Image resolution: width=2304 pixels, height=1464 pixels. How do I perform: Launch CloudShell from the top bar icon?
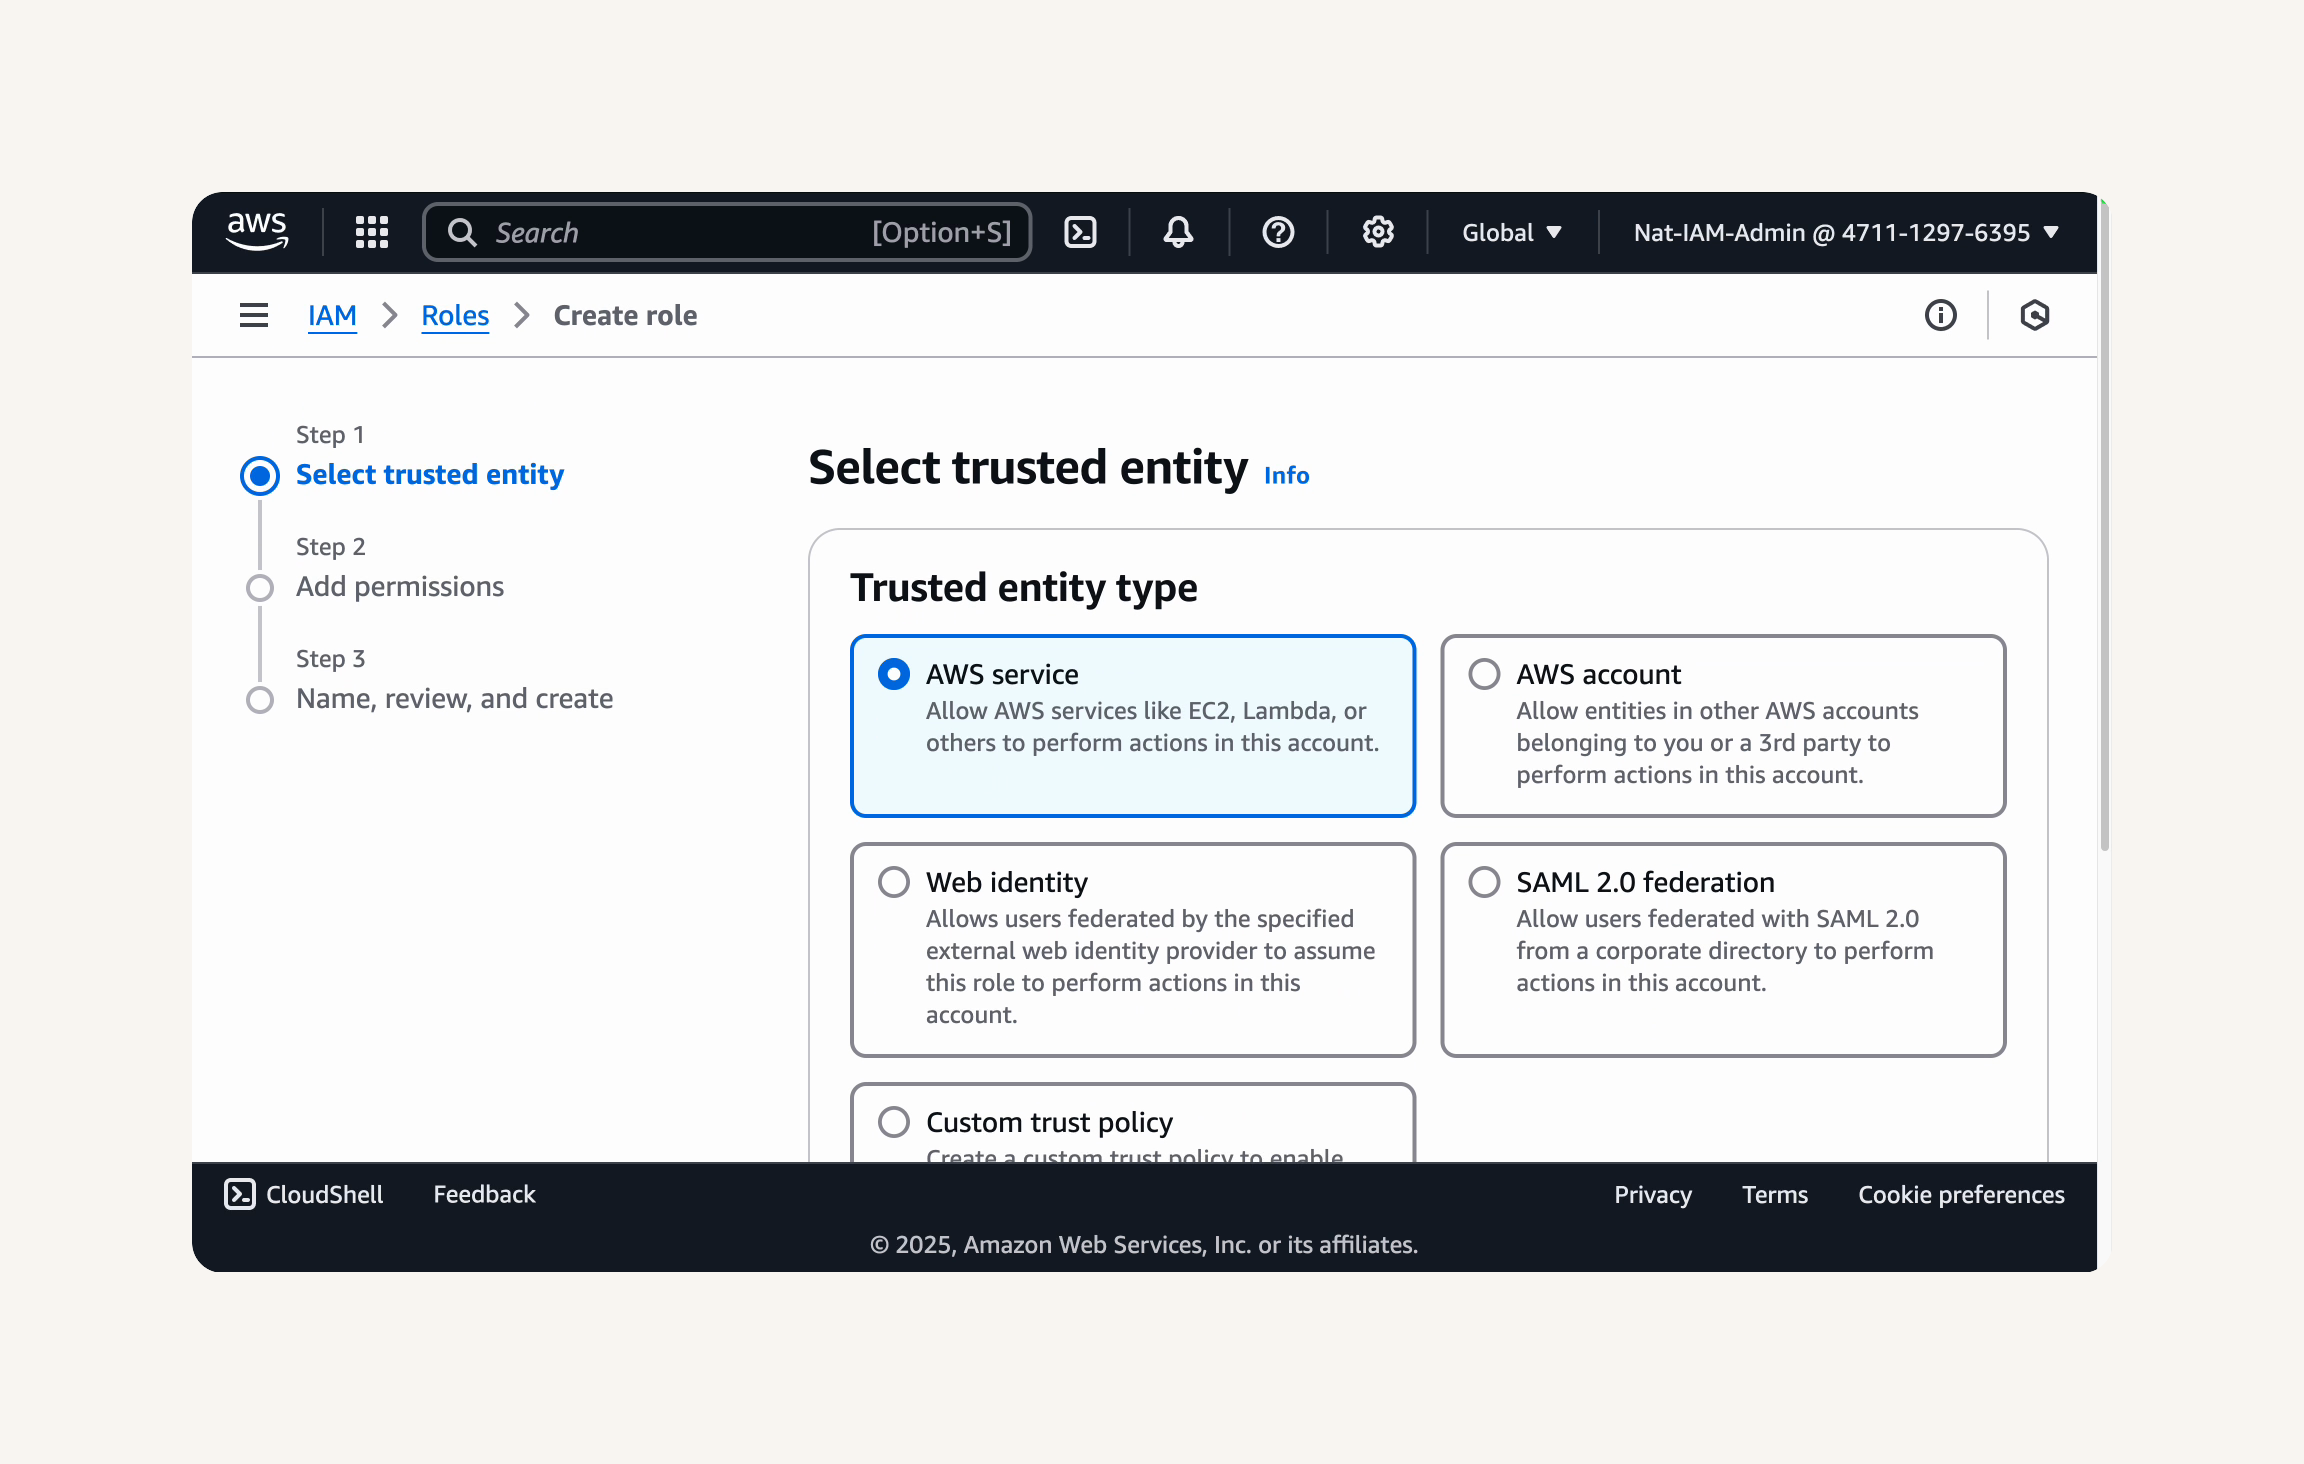[x=1080, y=232]
